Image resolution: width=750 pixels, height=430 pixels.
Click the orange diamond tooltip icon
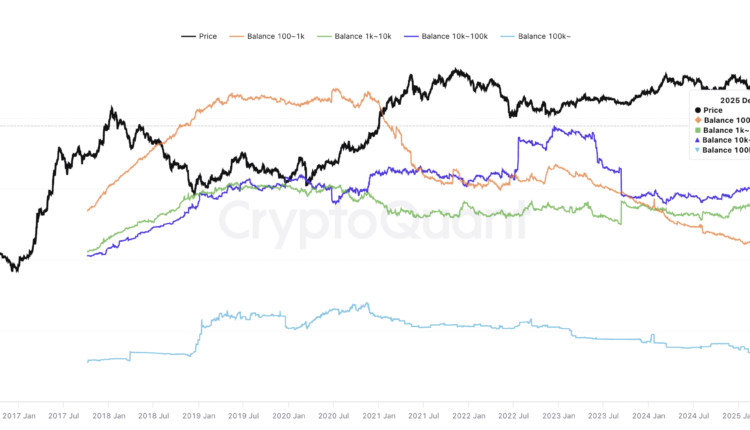point(697,120)
